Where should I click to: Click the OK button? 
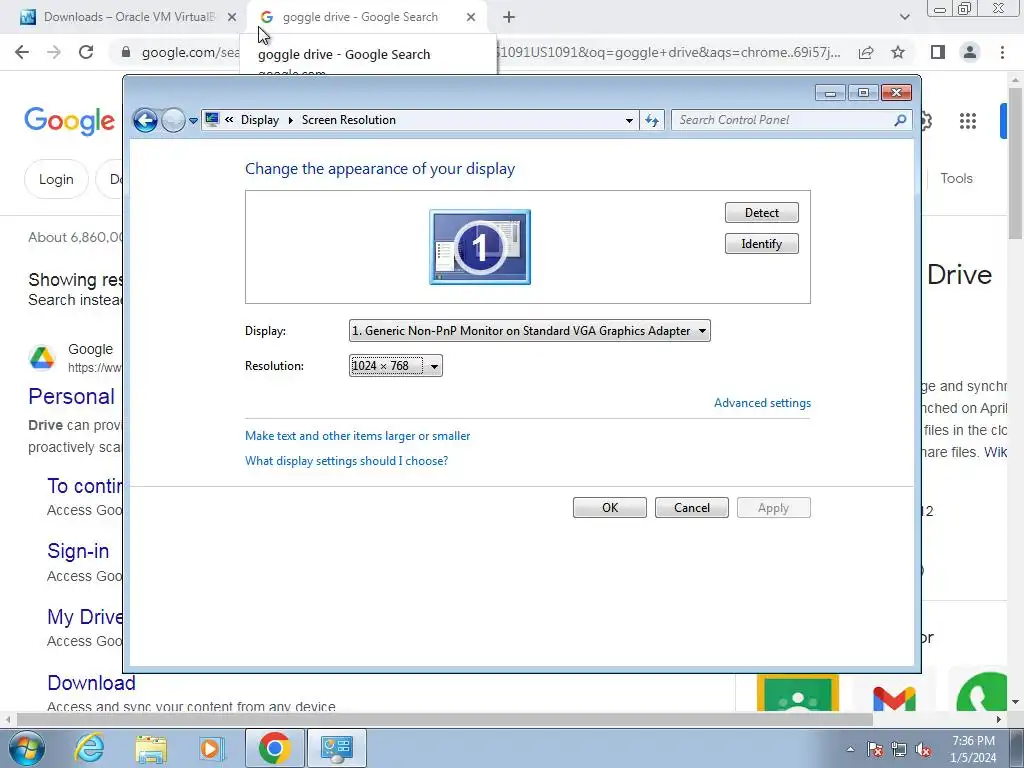point(610,508)
